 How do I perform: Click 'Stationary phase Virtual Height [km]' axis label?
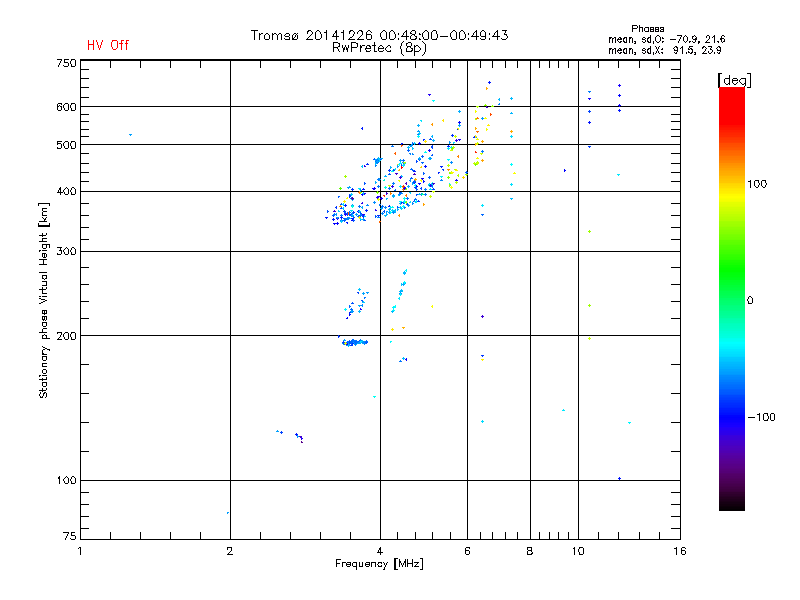pyautogui.click(x=44, y=301)
